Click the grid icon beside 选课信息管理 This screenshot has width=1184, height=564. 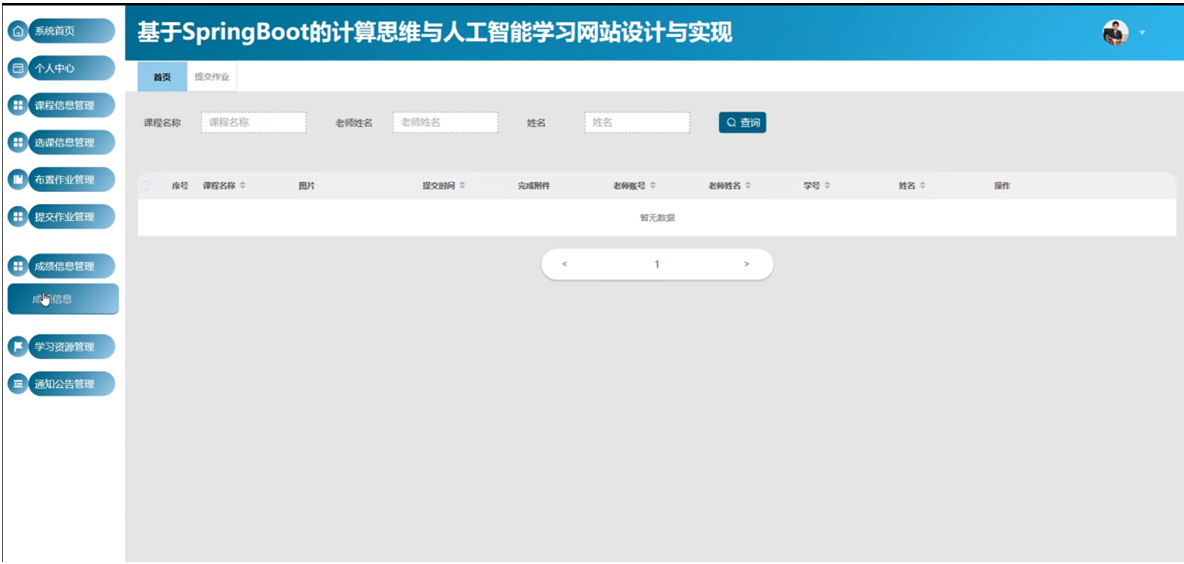click(x=18, y=142)
